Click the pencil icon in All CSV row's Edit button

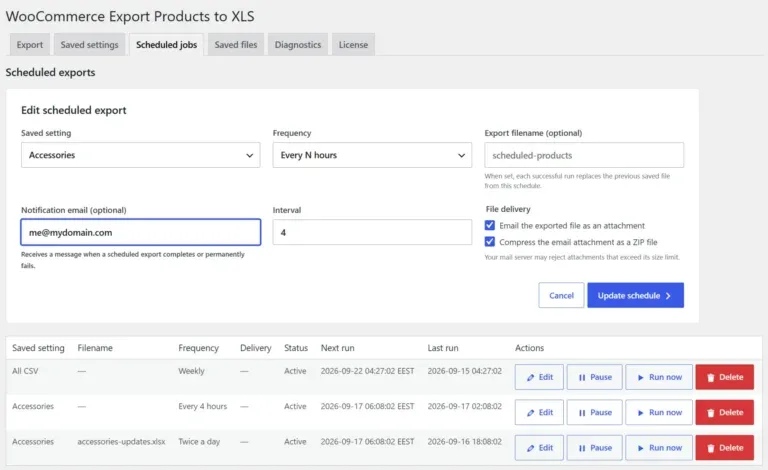[530, 377]
